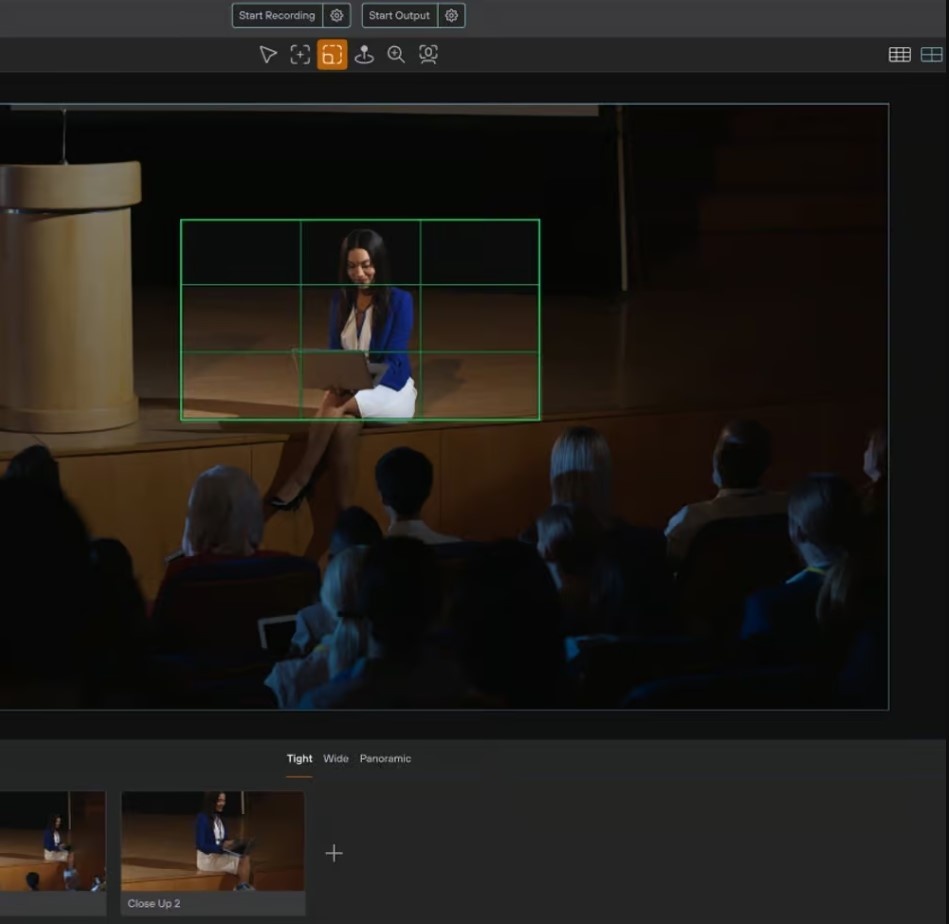Choose the add-point target tool
Screen dimensions: 949x924
300,55
